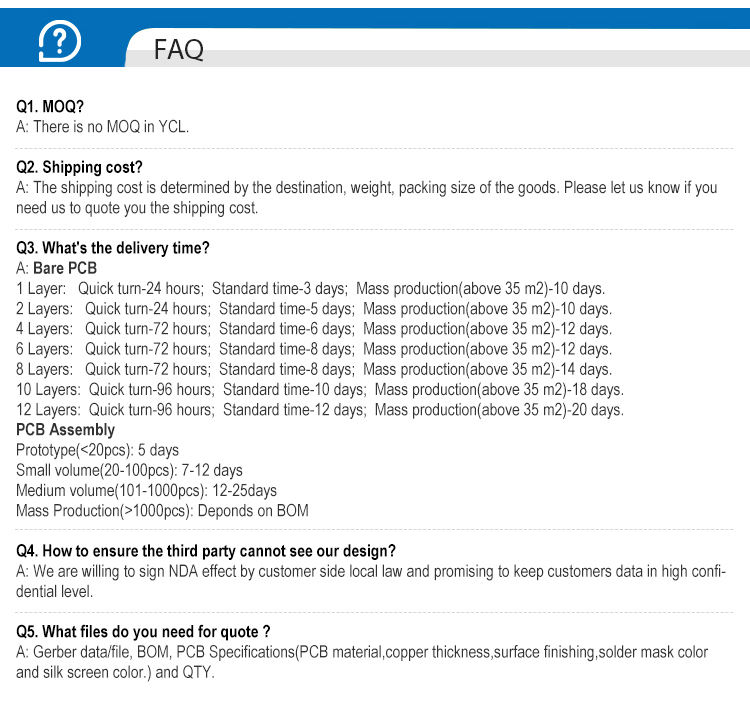Click the 10 Layers delivery time row

coord(320,389)
